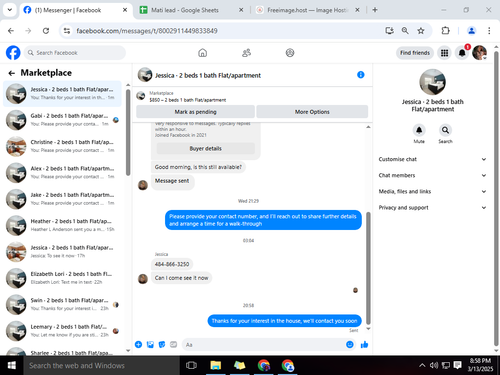Expand the Privacy and support section
500x375 pixels.
[x=432, y=207]
